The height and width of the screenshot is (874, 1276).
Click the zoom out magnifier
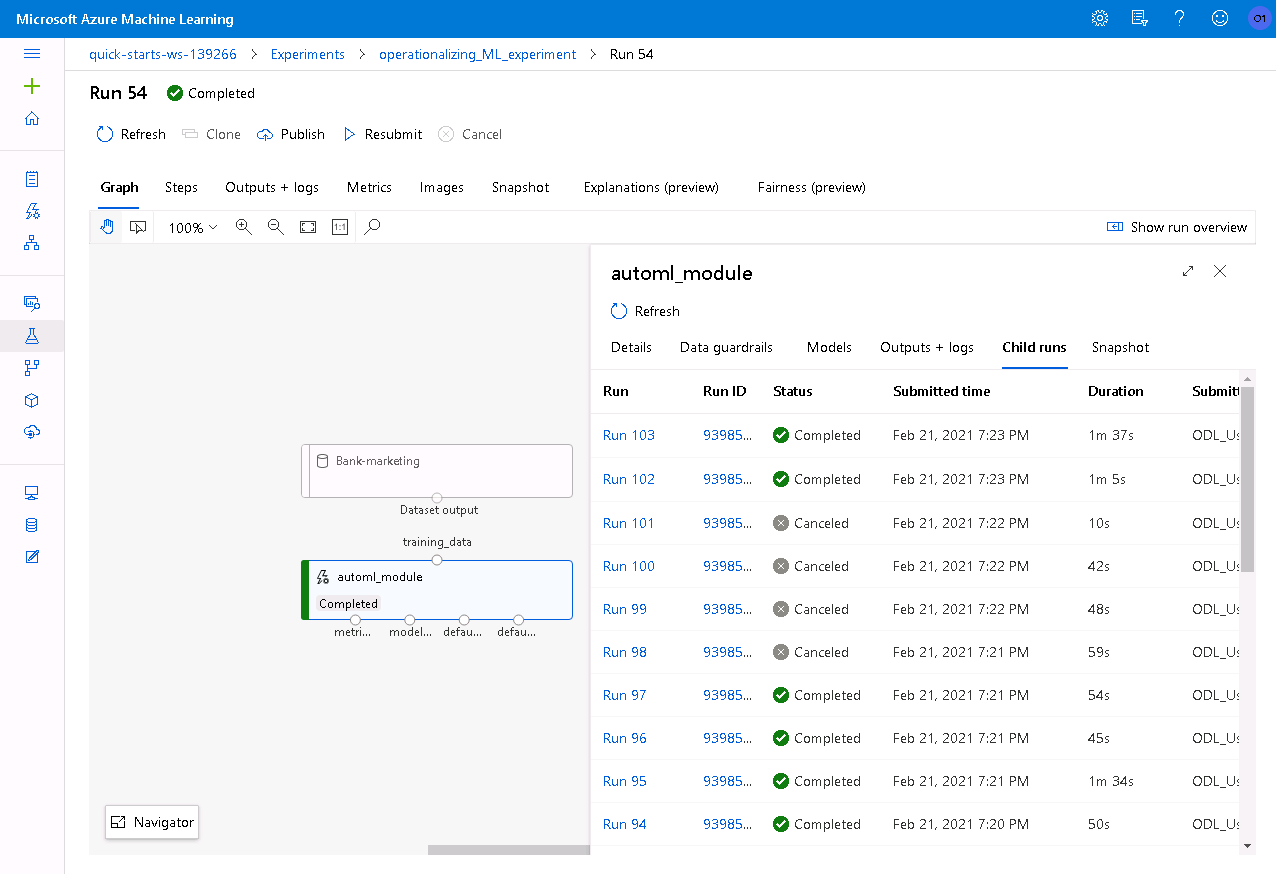click(276, 227)
